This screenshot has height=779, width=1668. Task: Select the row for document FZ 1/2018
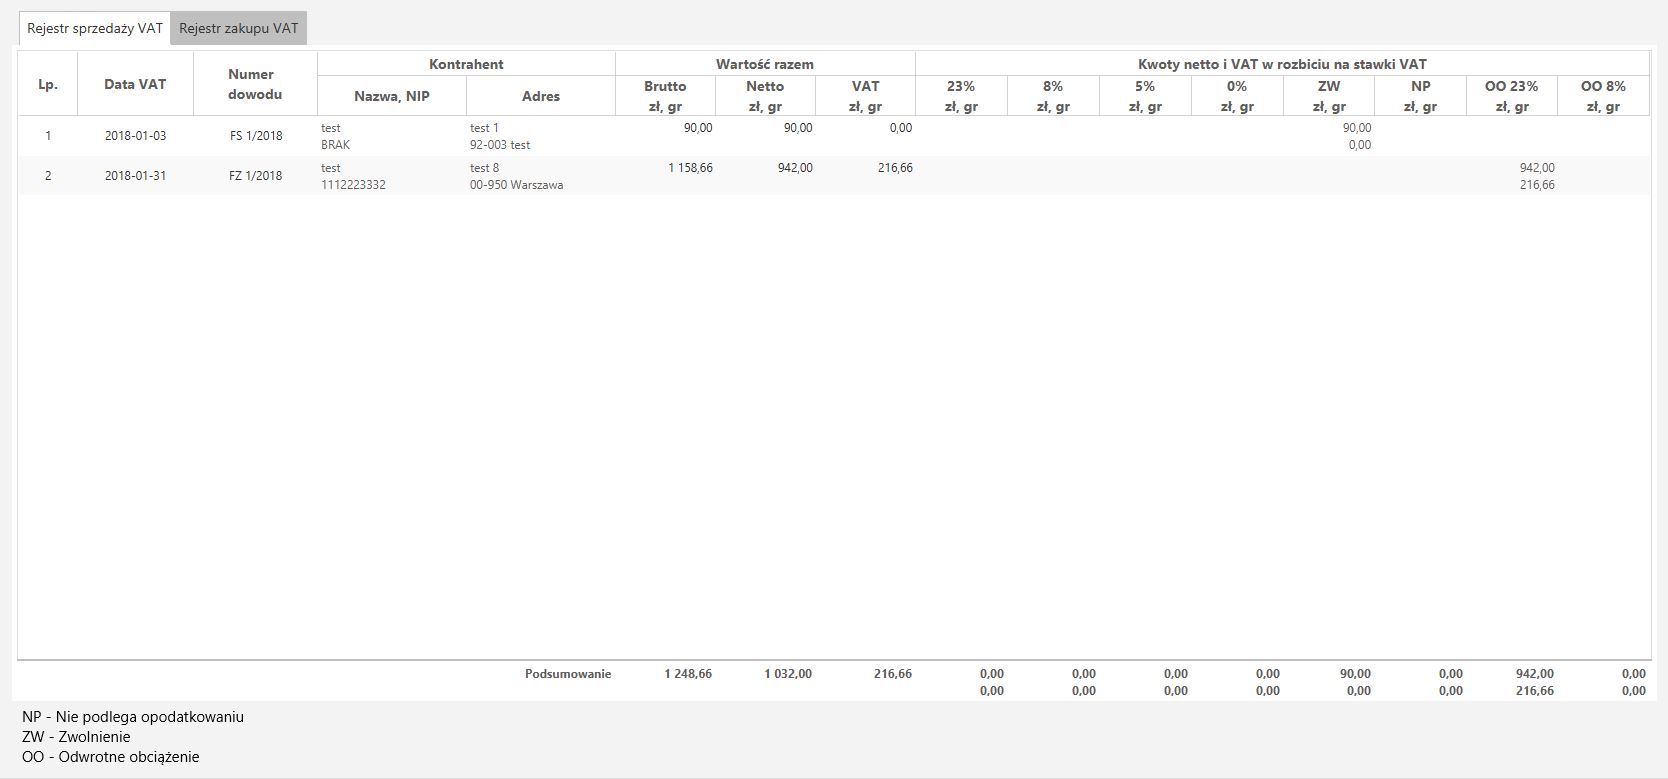coord(256,176)
